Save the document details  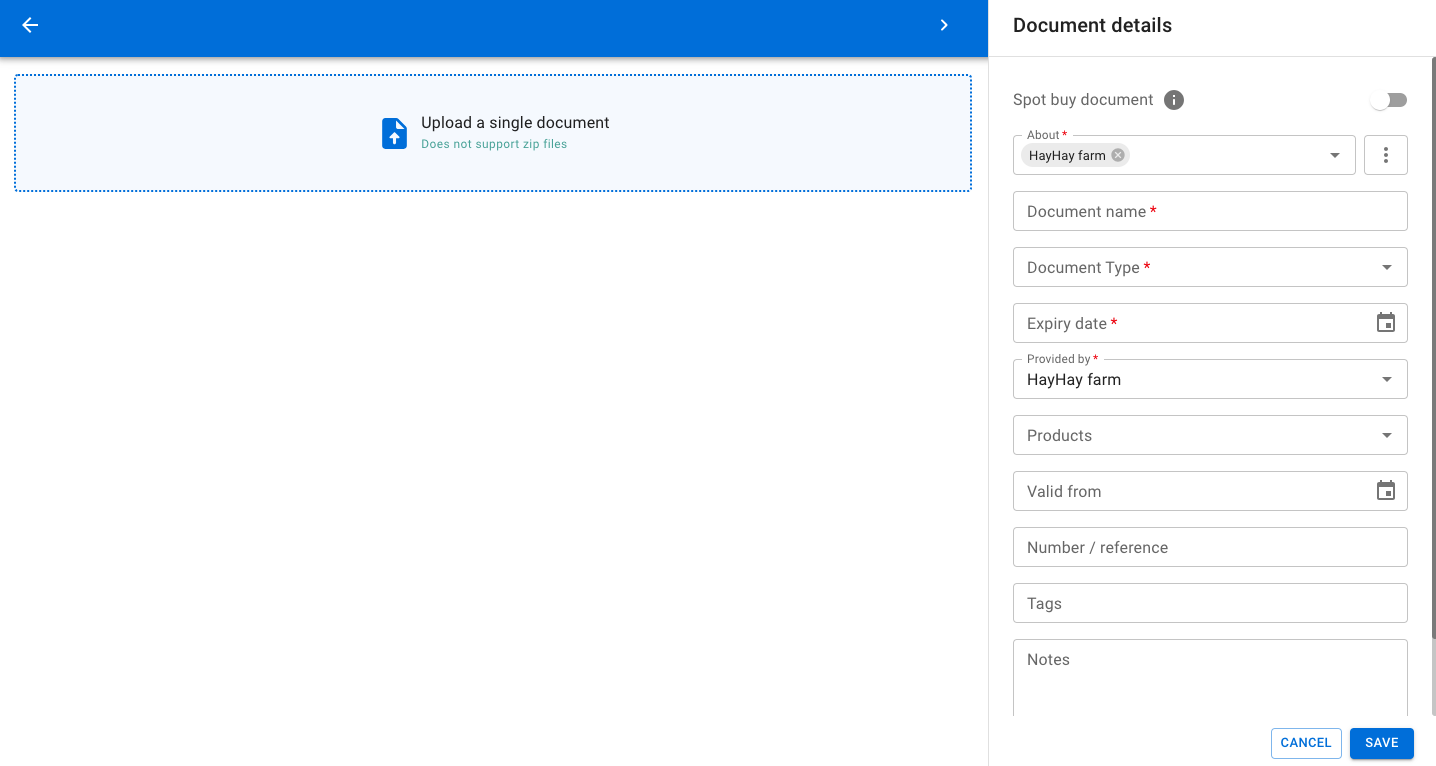point(1382,743)
